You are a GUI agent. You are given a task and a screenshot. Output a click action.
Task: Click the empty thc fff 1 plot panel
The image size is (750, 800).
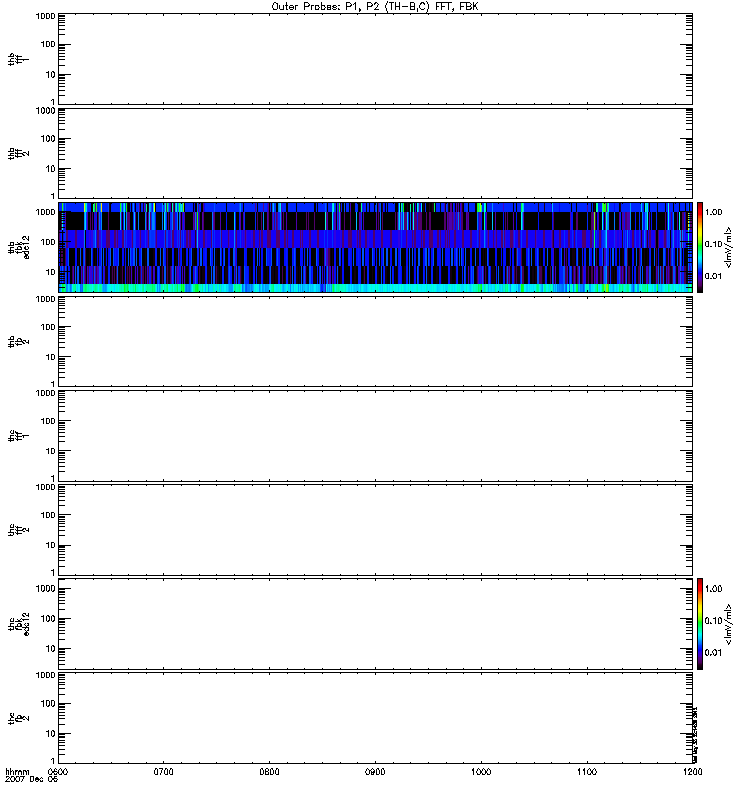pos(375,436)
